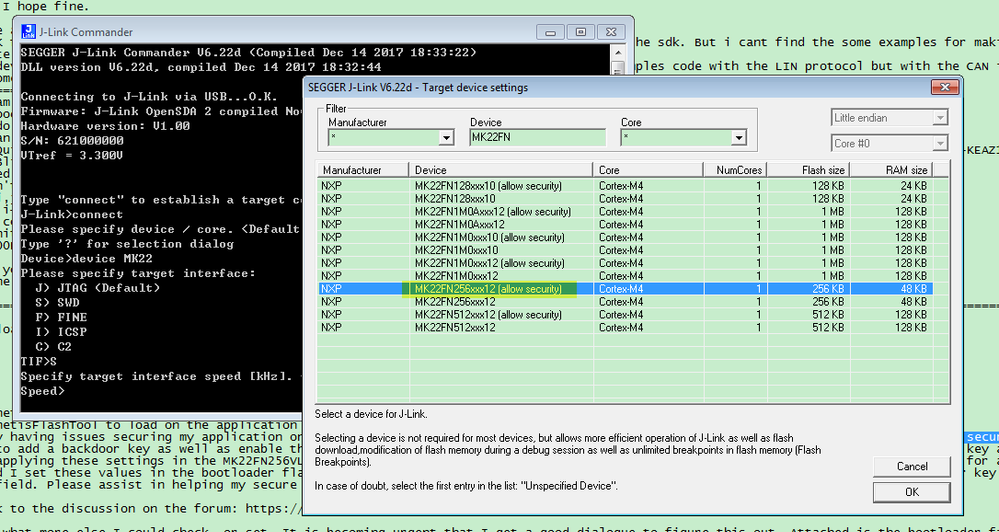999x532 pixels.
Task: Click the OK button
Action: click(x=912, y=492)
